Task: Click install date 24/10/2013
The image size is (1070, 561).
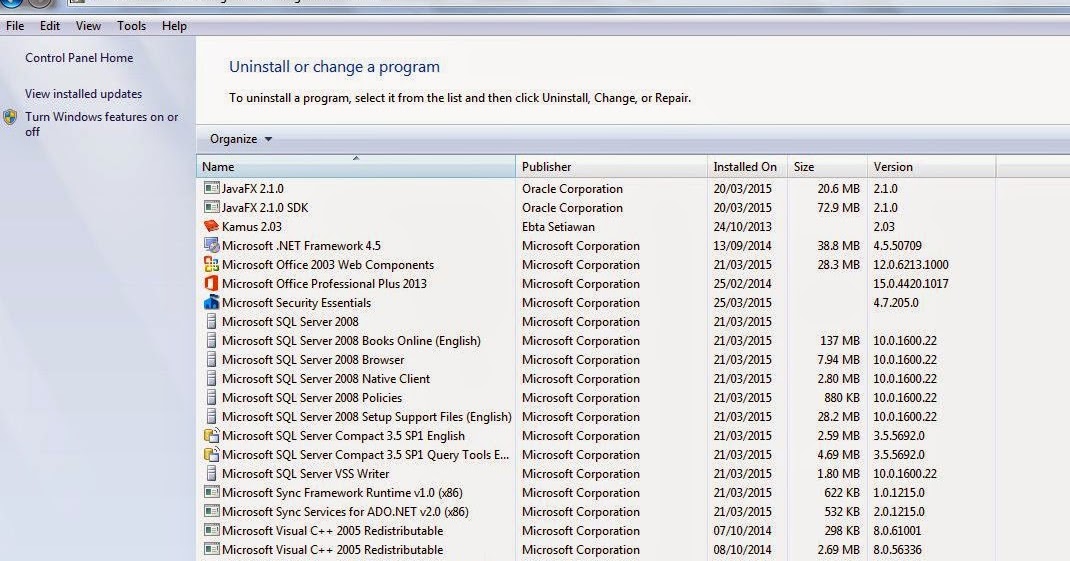Action: tap(742, 226)
